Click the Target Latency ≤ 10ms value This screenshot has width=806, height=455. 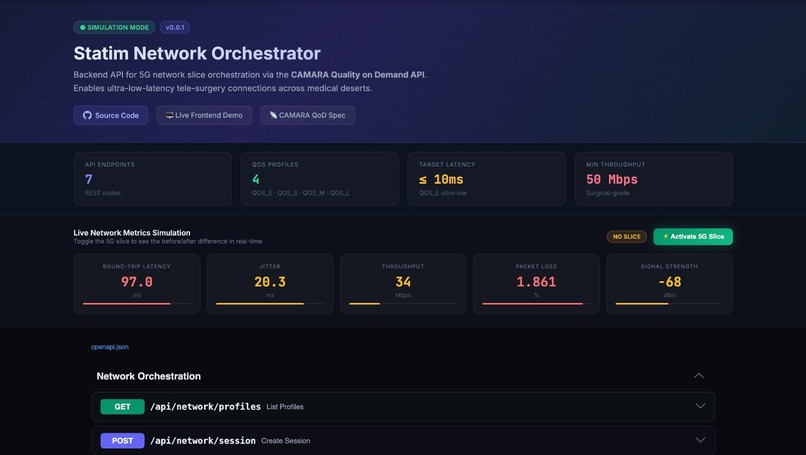pos(441,179)
